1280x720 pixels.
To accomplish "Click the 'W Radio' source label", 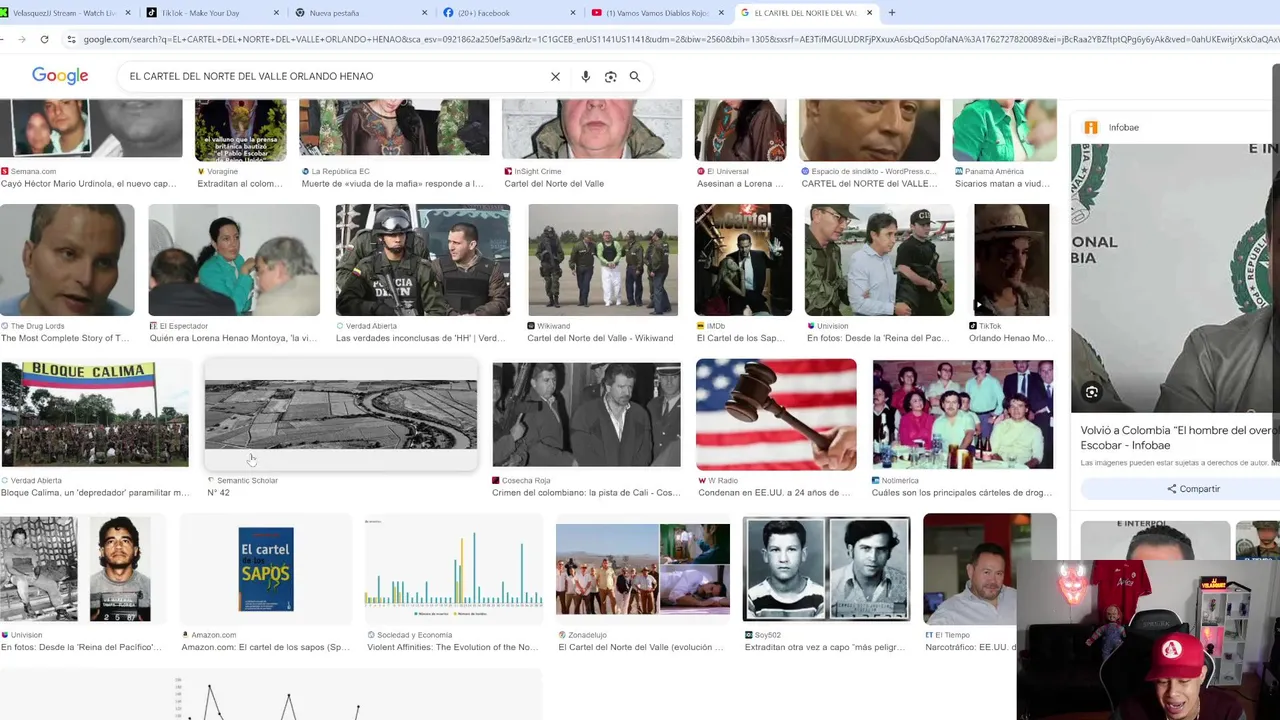I will (723, 481).
